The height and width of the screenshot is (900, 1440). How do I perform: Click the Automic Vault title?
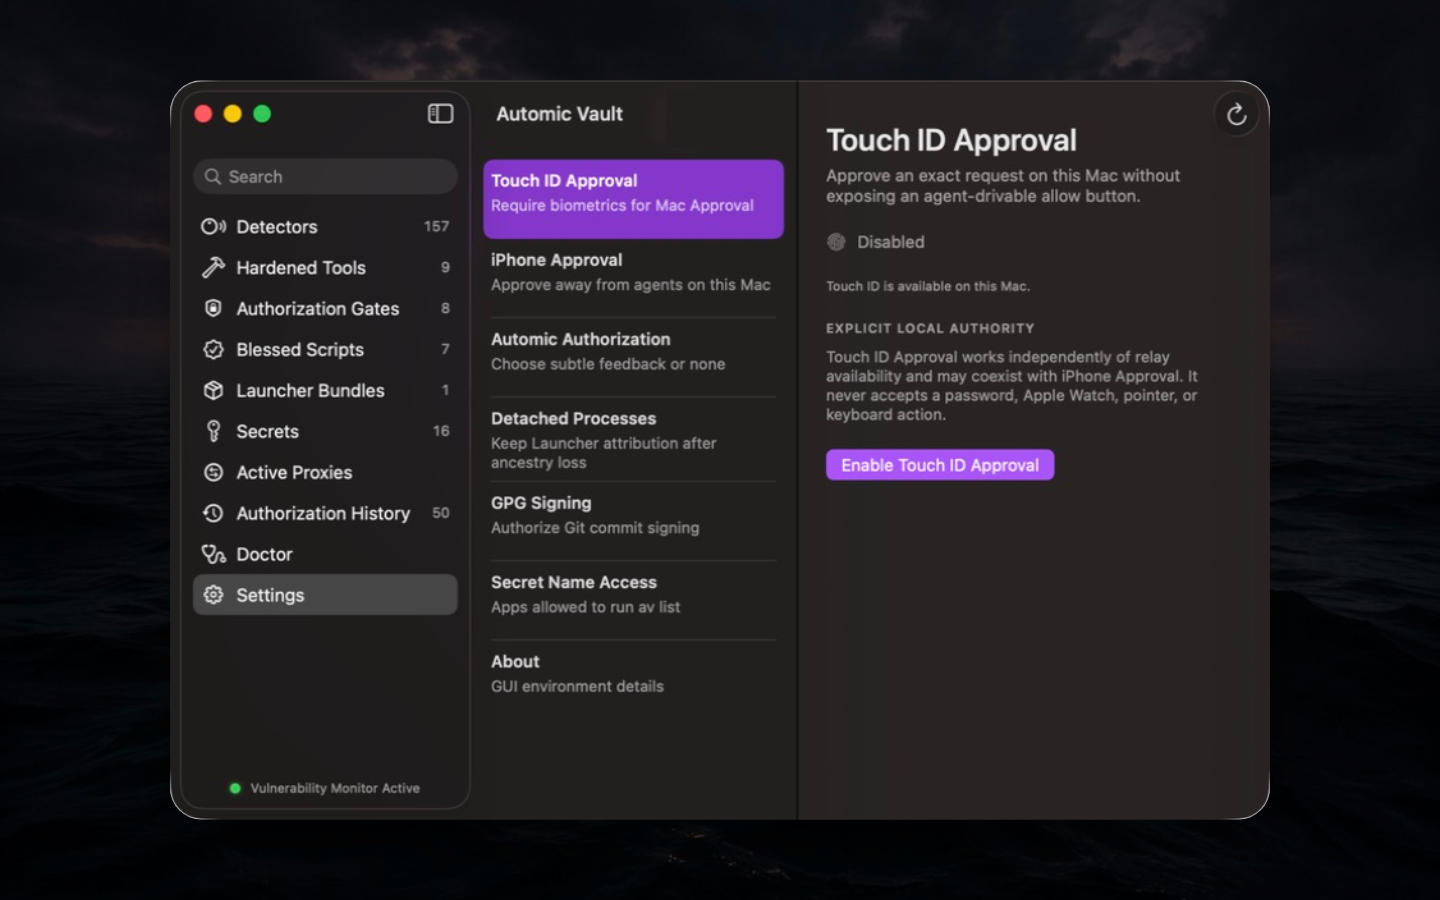coord(559,114)
